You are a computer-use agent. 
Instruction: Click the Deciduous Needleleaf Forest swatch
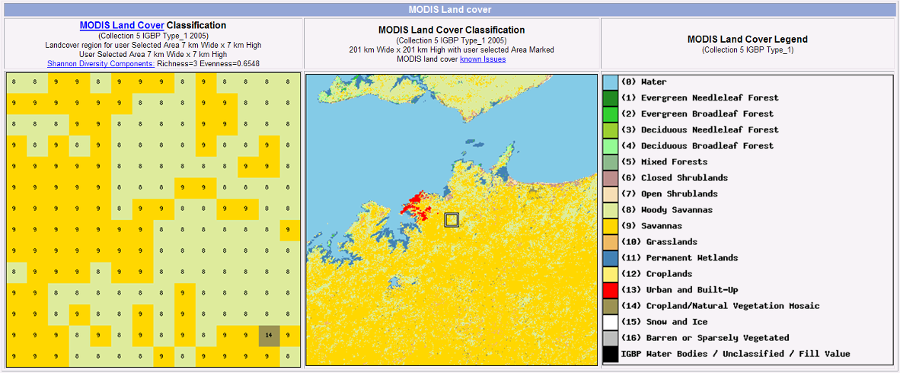point(611,130)
